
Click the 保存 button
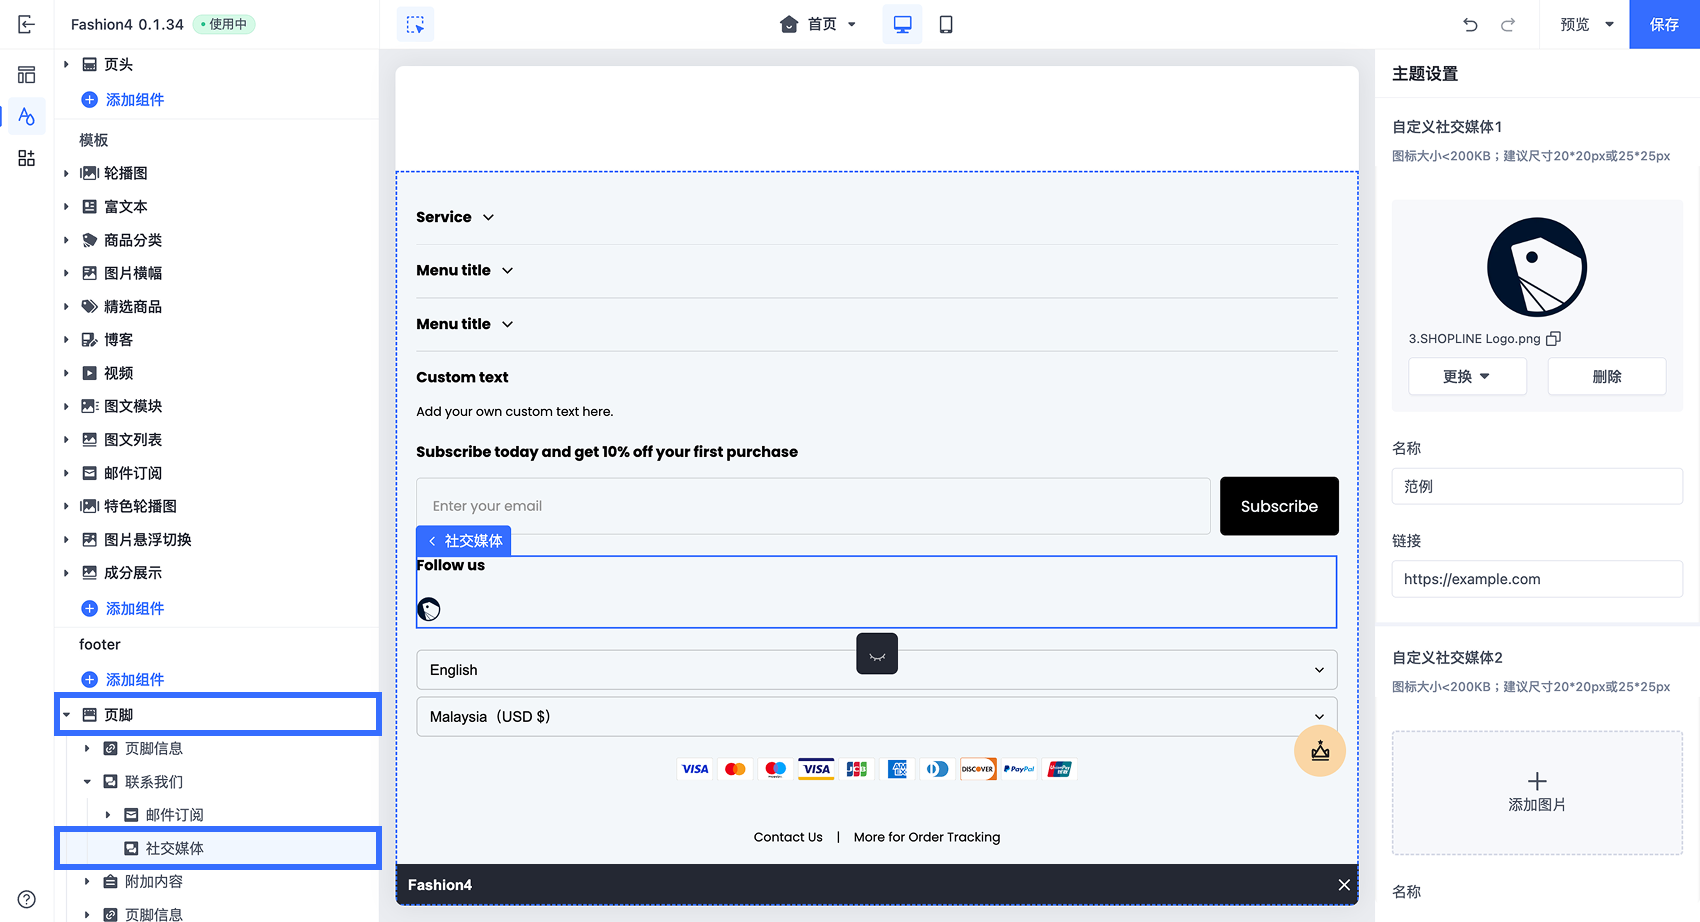(x=1664, y=24)
